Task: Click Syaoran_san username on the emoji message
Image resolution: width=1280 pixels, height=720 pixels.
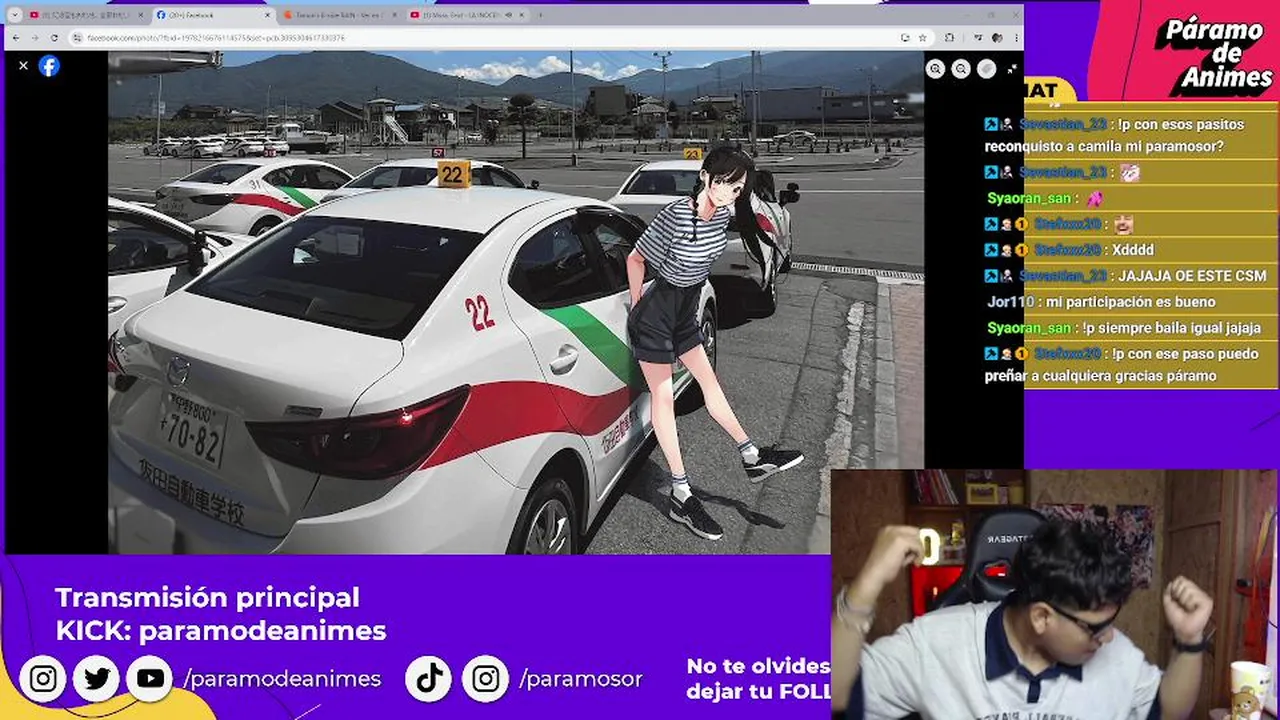Action: (1029, 198)
